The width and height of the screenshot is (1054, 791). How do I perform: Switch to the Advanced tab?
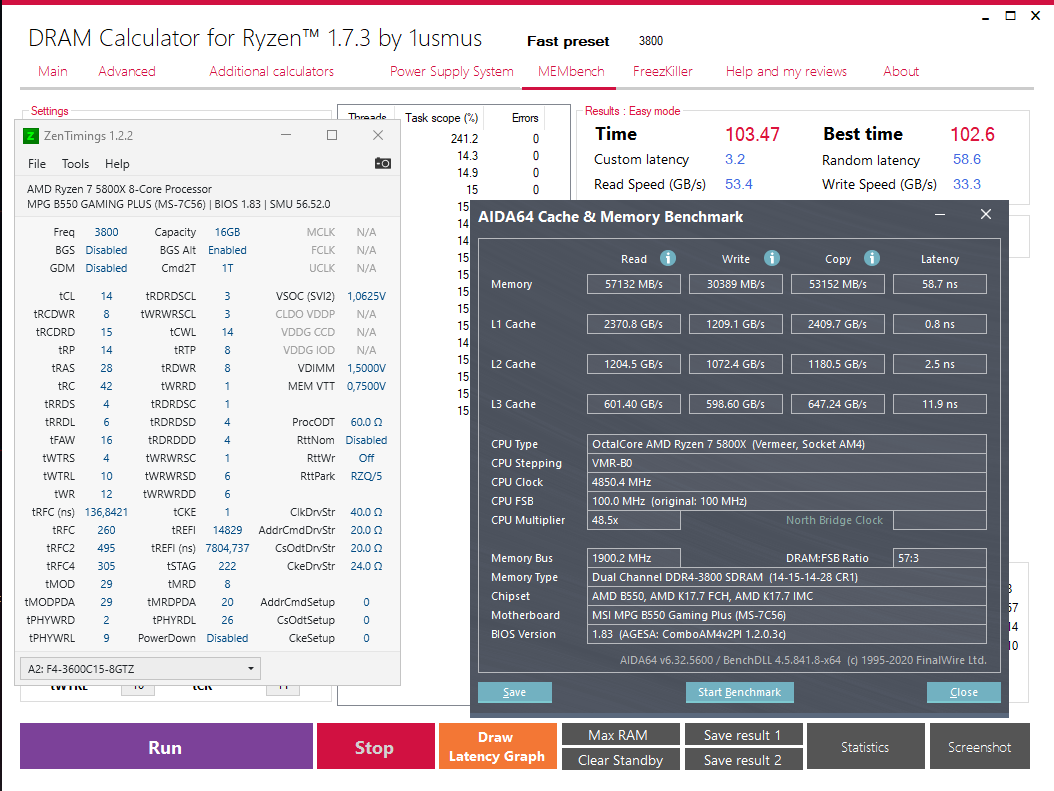pos(127,71)
